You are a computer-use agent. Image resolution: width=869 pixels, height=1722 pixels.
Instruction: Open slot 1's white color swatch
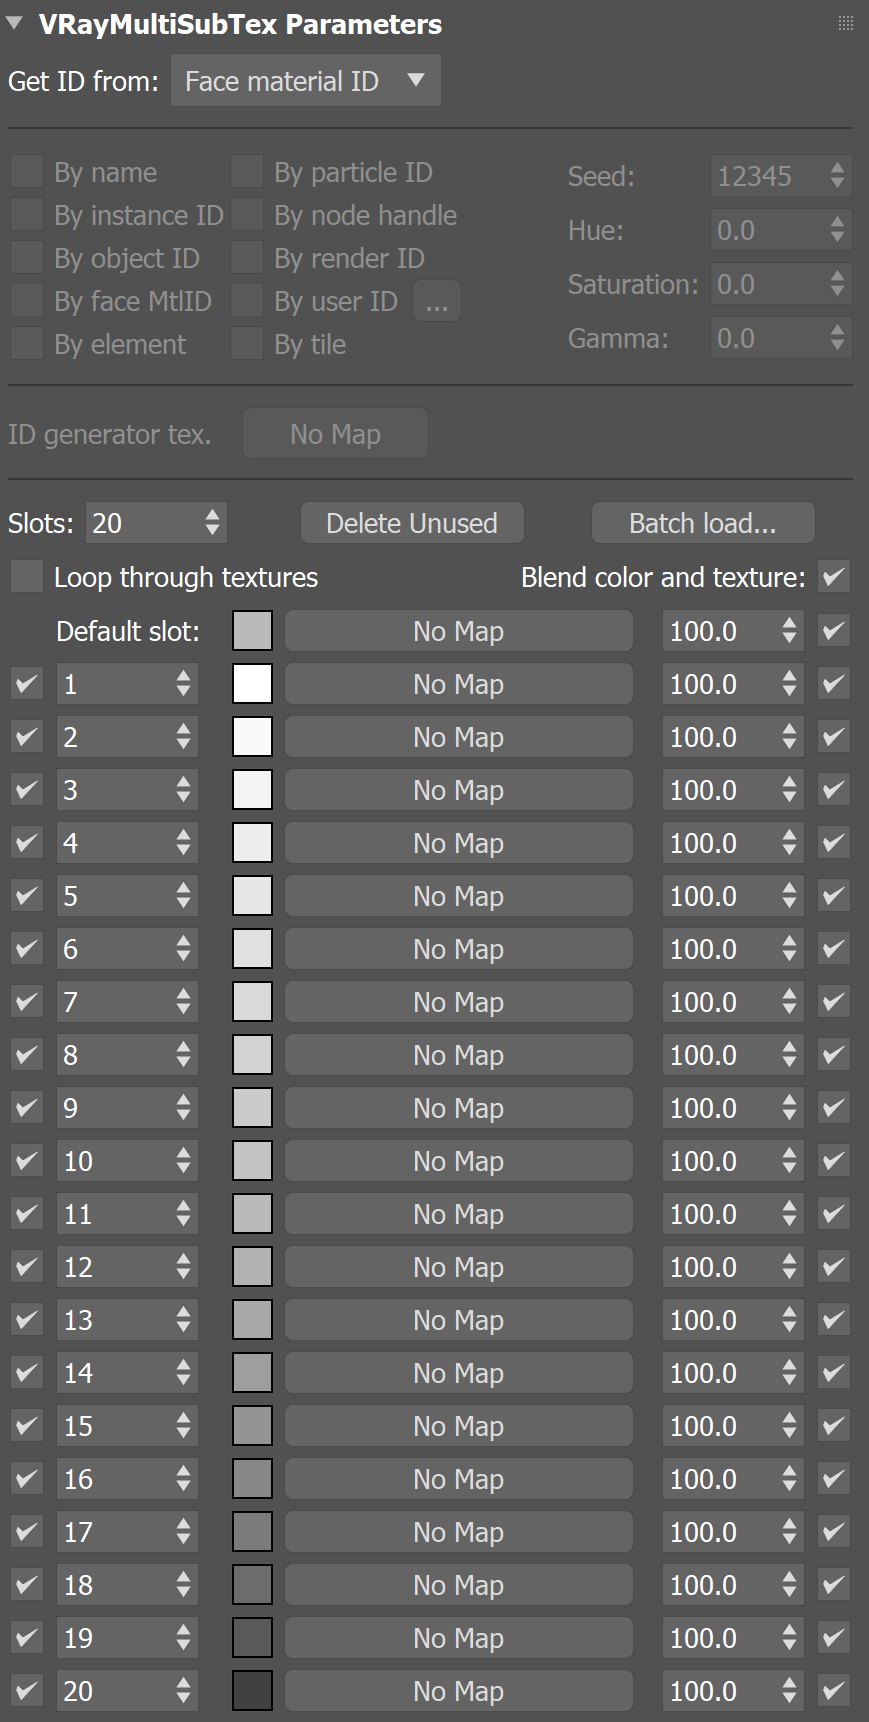pyautogui.click(x=252, y=683)
